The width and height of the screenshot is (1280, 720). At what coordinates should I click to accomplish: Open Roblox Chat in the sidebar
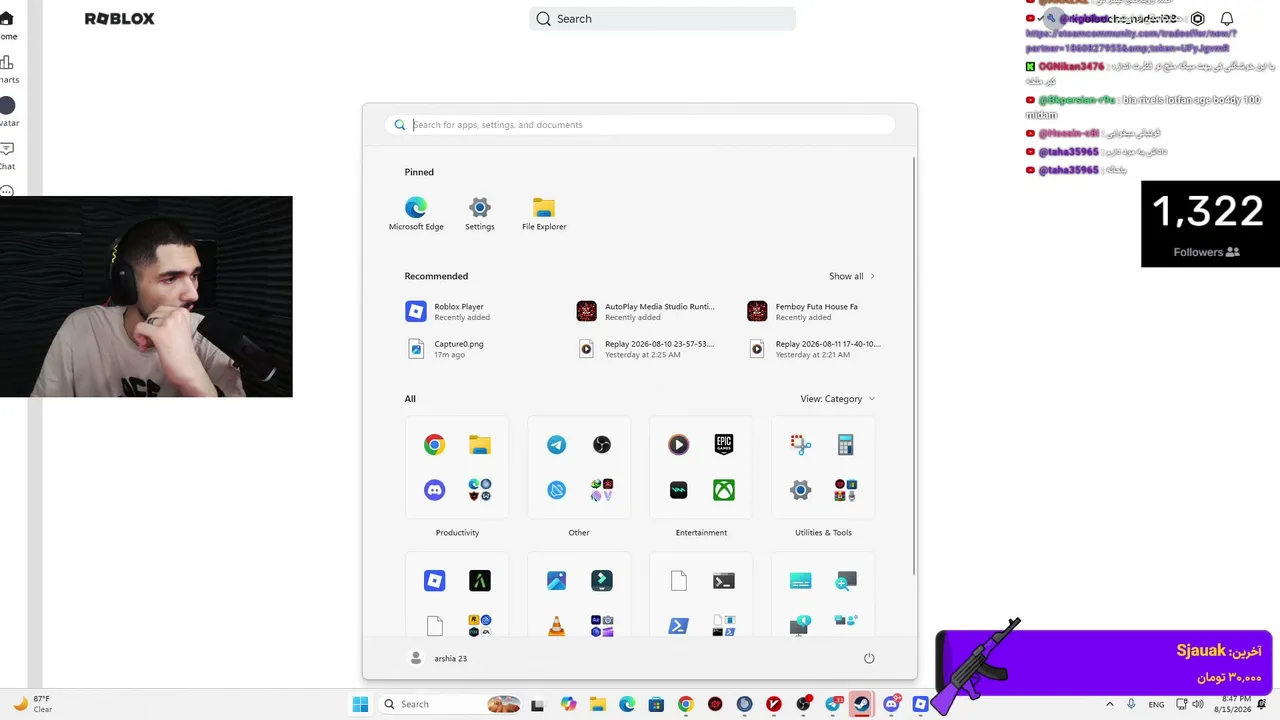7,155
